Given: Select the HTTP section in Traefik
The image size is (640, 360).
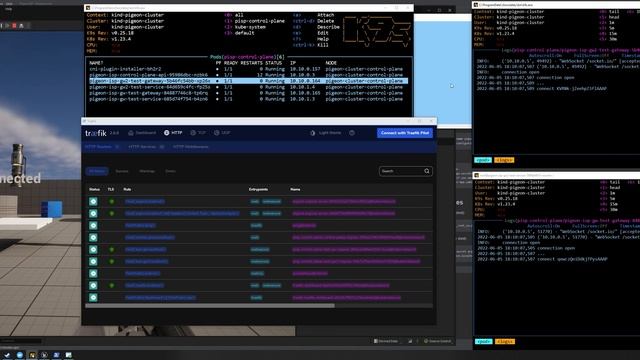Looking at the screenshot, I should [x=173, y=133].
